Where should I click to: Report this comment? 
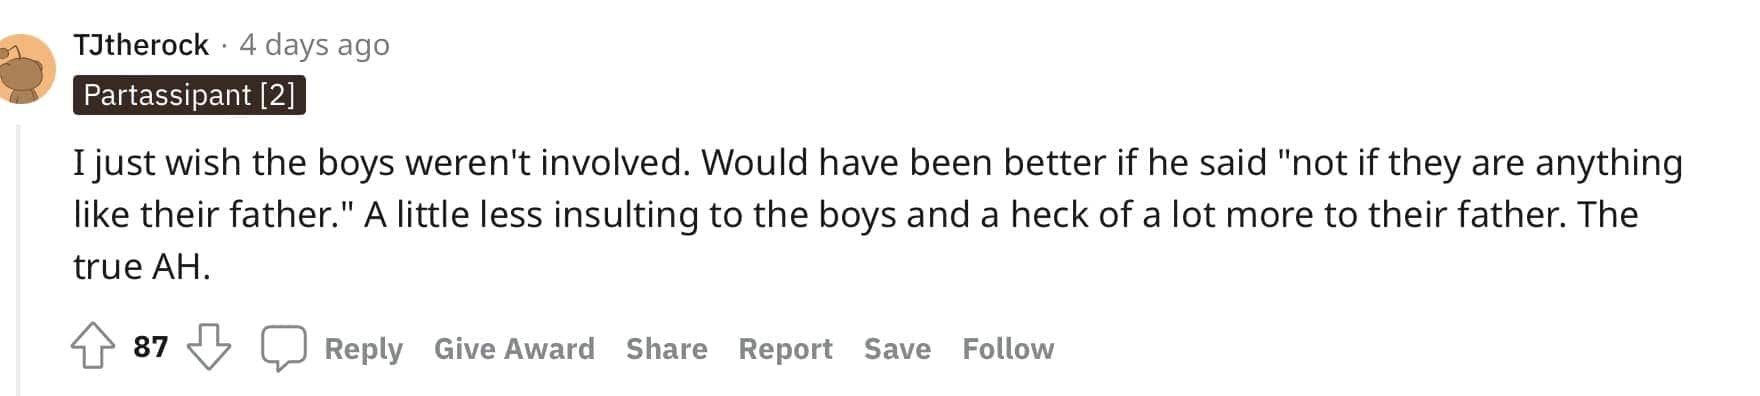point(785,348)
